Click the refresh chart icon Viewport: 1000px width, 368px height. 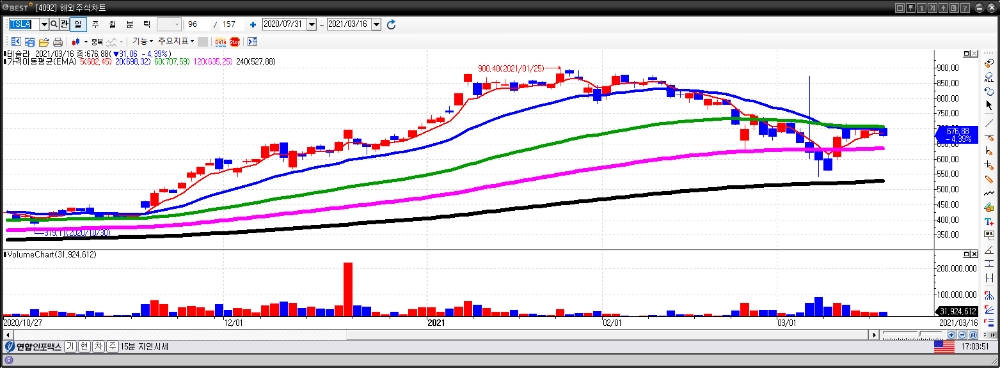pos(392,24)
